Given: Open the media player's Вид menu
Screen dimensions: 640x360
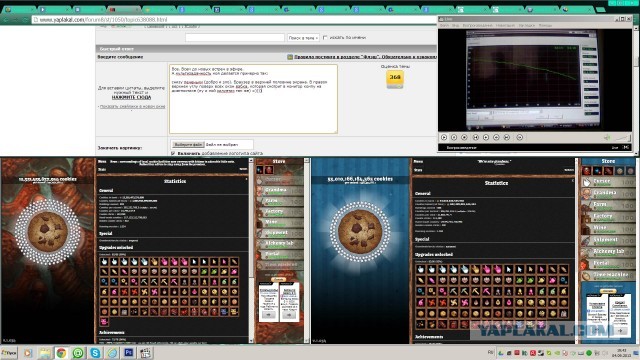Looking at the screenshot, I should pyautogui.click(x=455, y=25).
